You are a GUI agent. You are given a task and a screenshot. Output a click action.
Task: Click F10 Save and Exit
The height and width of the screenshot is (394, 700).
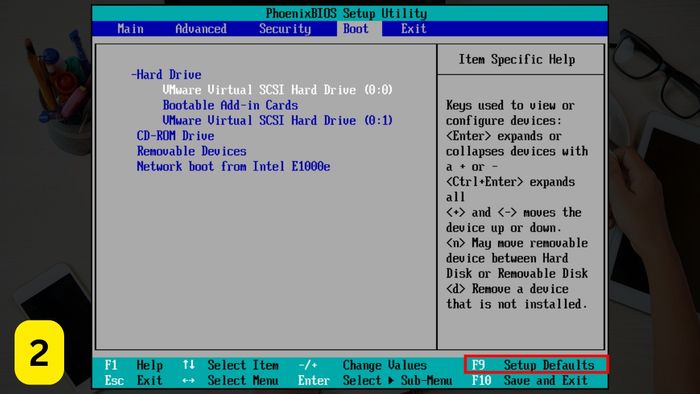[530, 381]
